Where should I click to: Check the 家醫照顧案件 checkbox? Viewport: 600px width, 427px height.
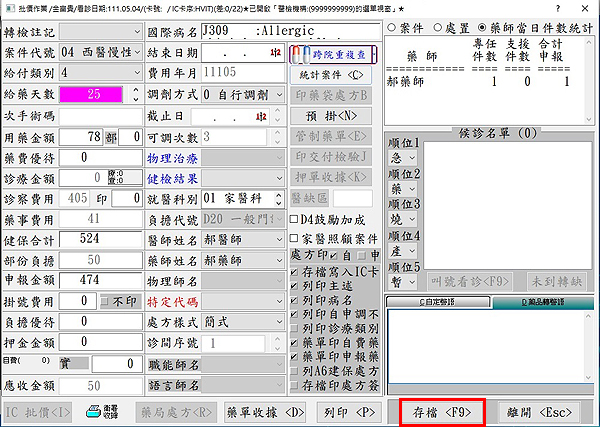294,238
